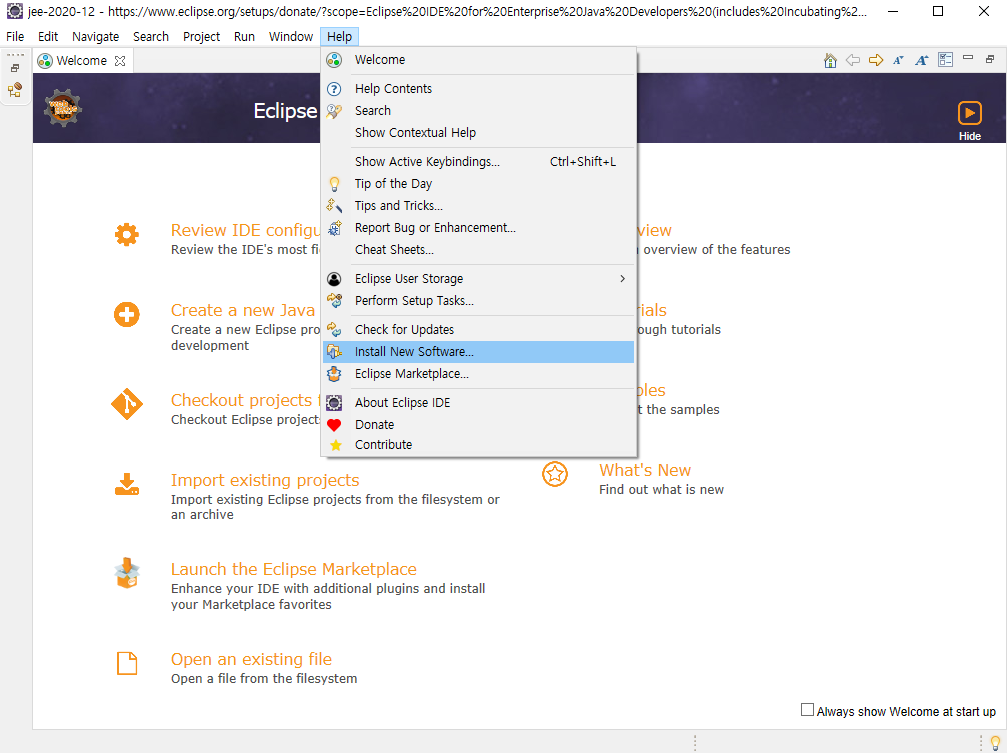1007x753 pixels.
Task: Reduce font size with the small A icon
Action: (898, 60)
